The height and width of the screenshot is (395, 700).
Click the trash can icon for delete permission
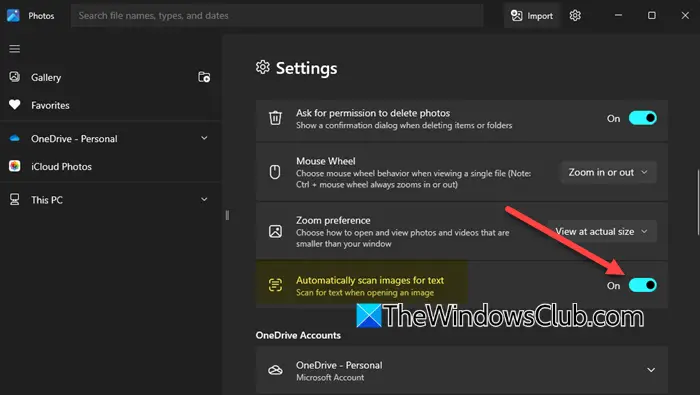pos(275,118)
